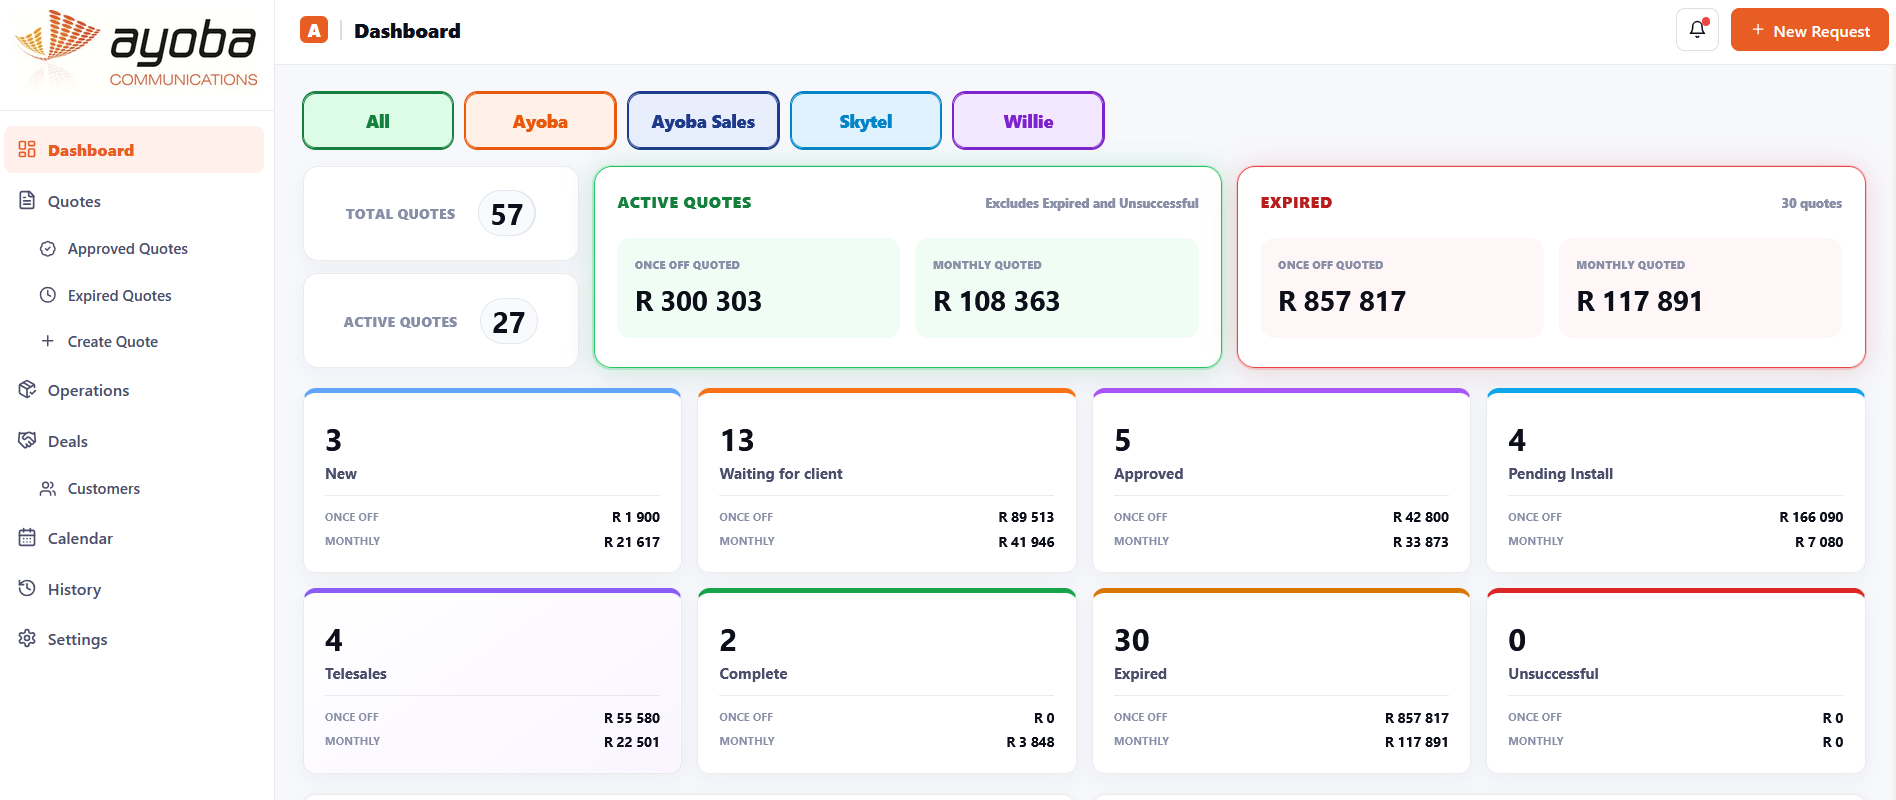1896x800 pixels.
Task: Create a New Request
Action: coord(1809,30)
